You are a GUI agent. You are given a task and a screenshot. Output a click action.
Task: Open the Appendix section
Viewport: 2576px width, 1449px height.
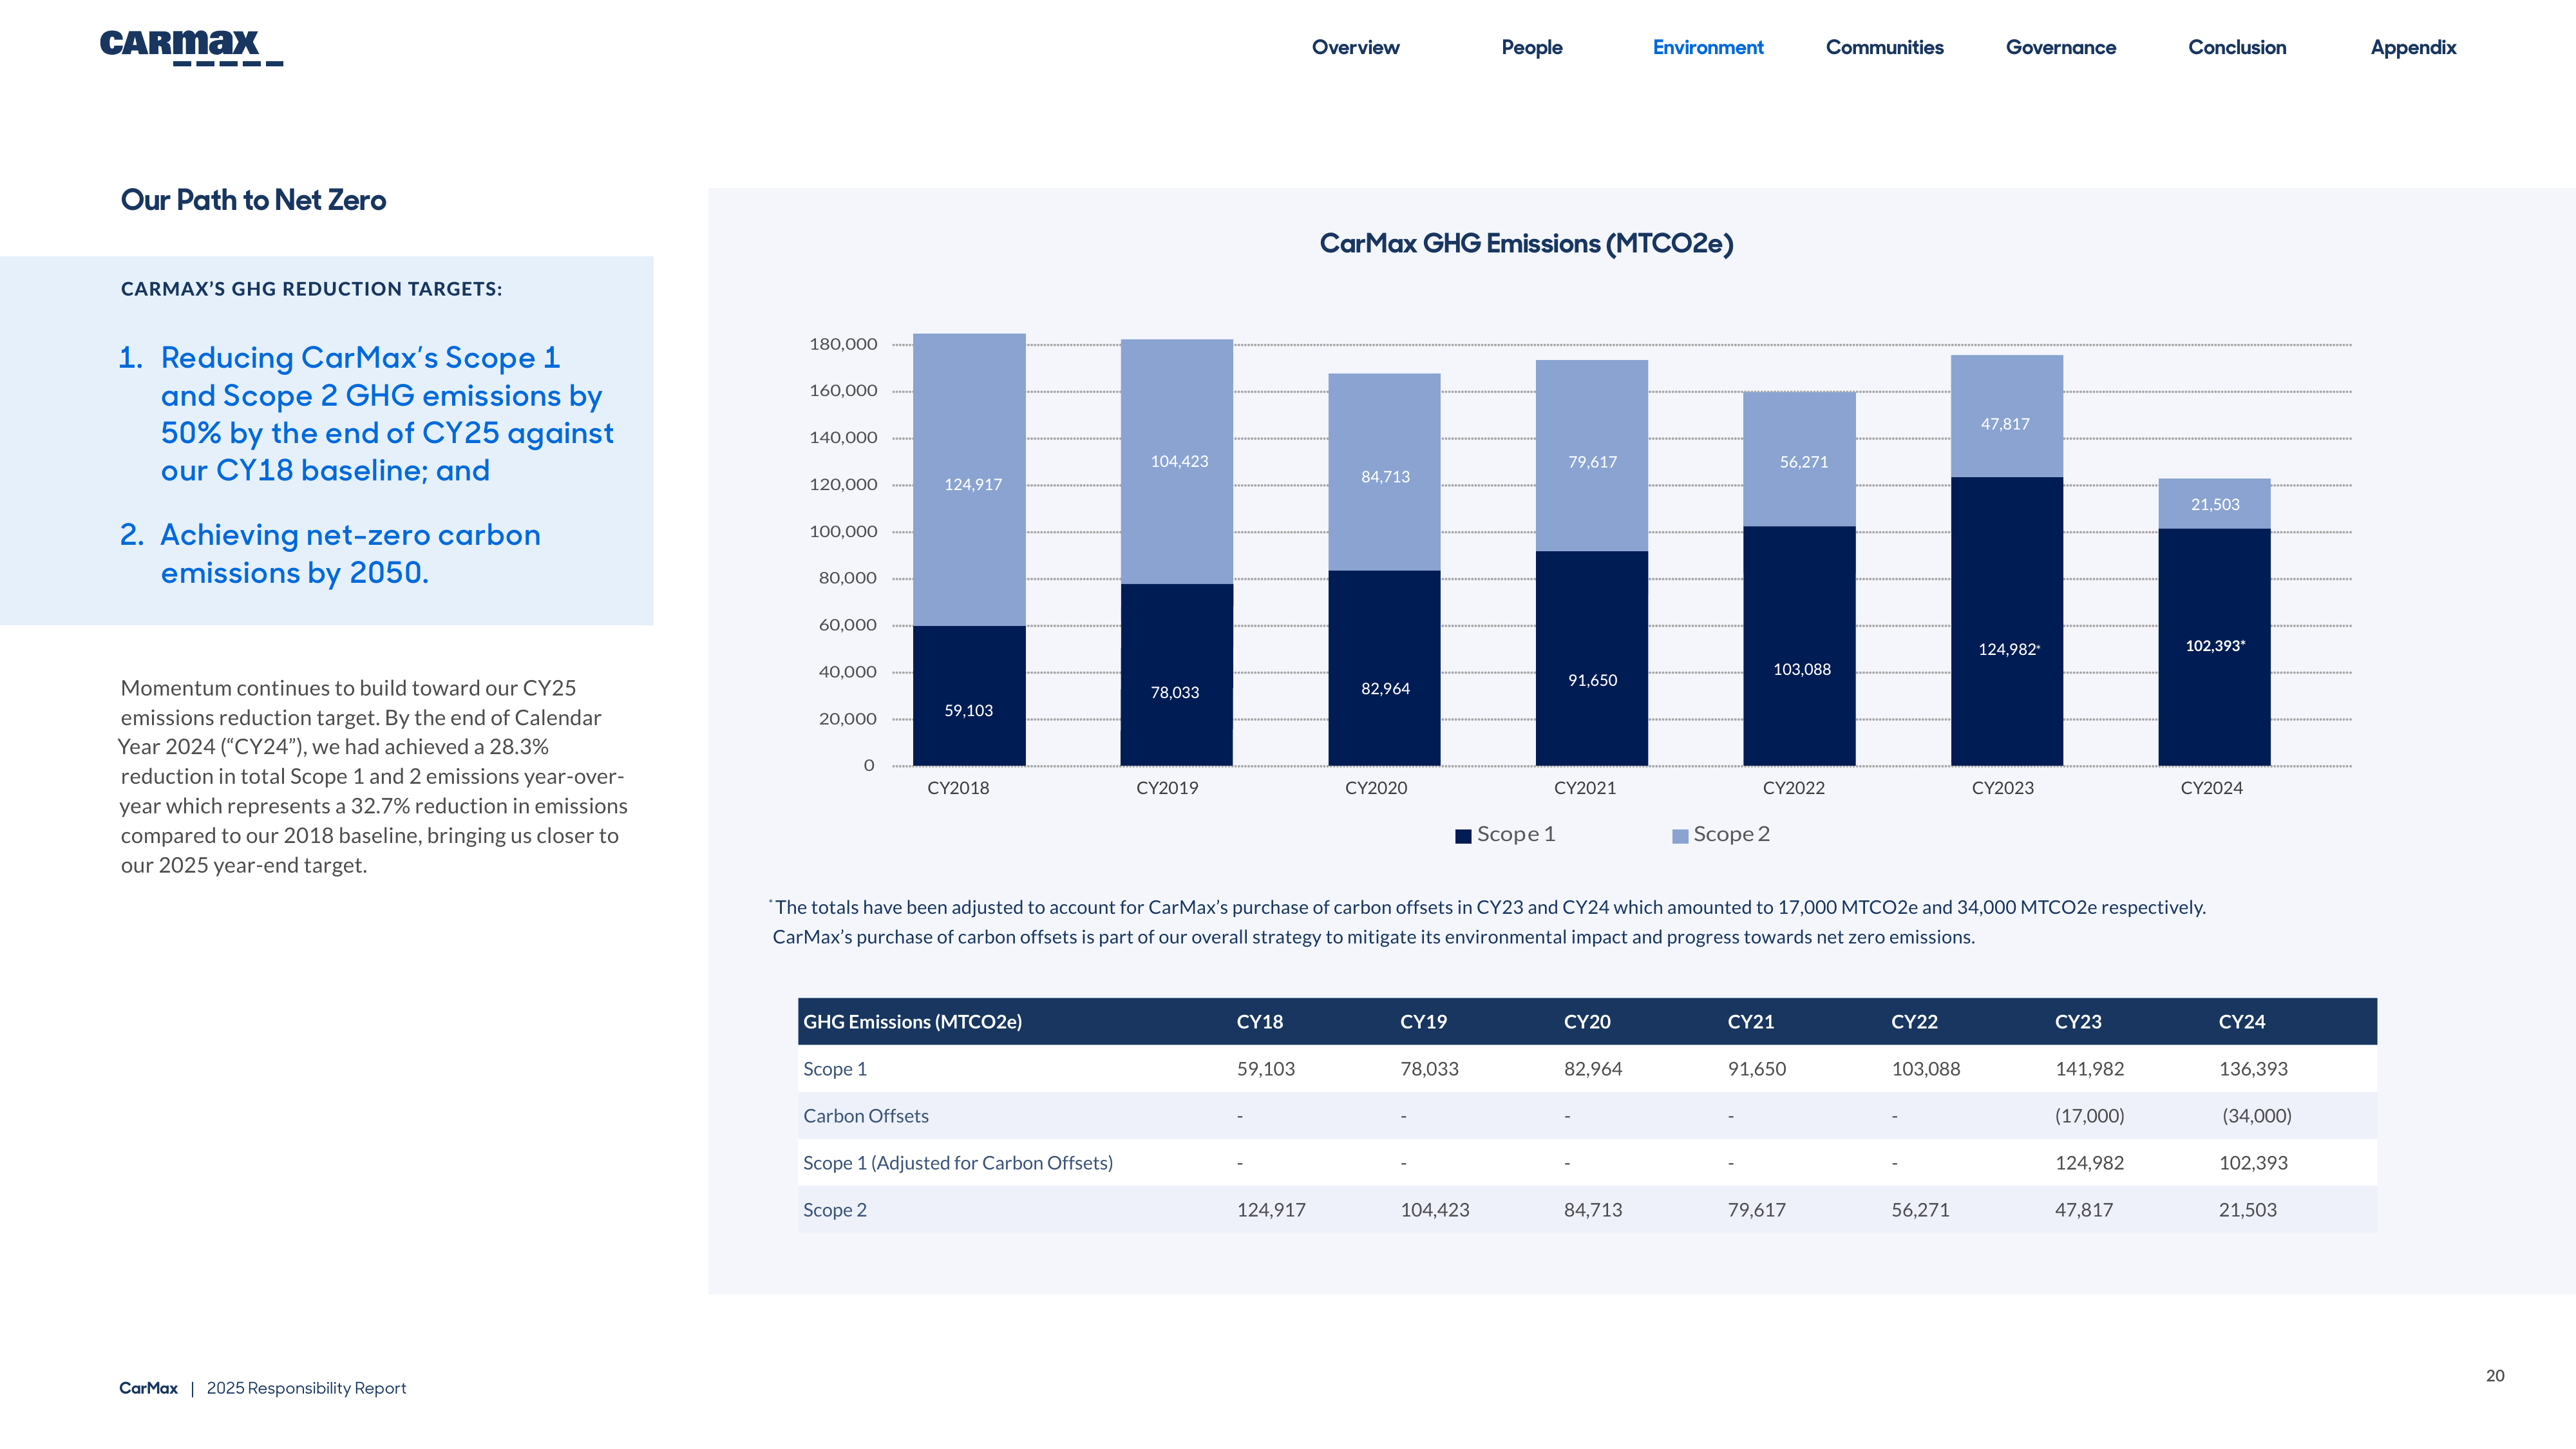[x=2413, y=47]
